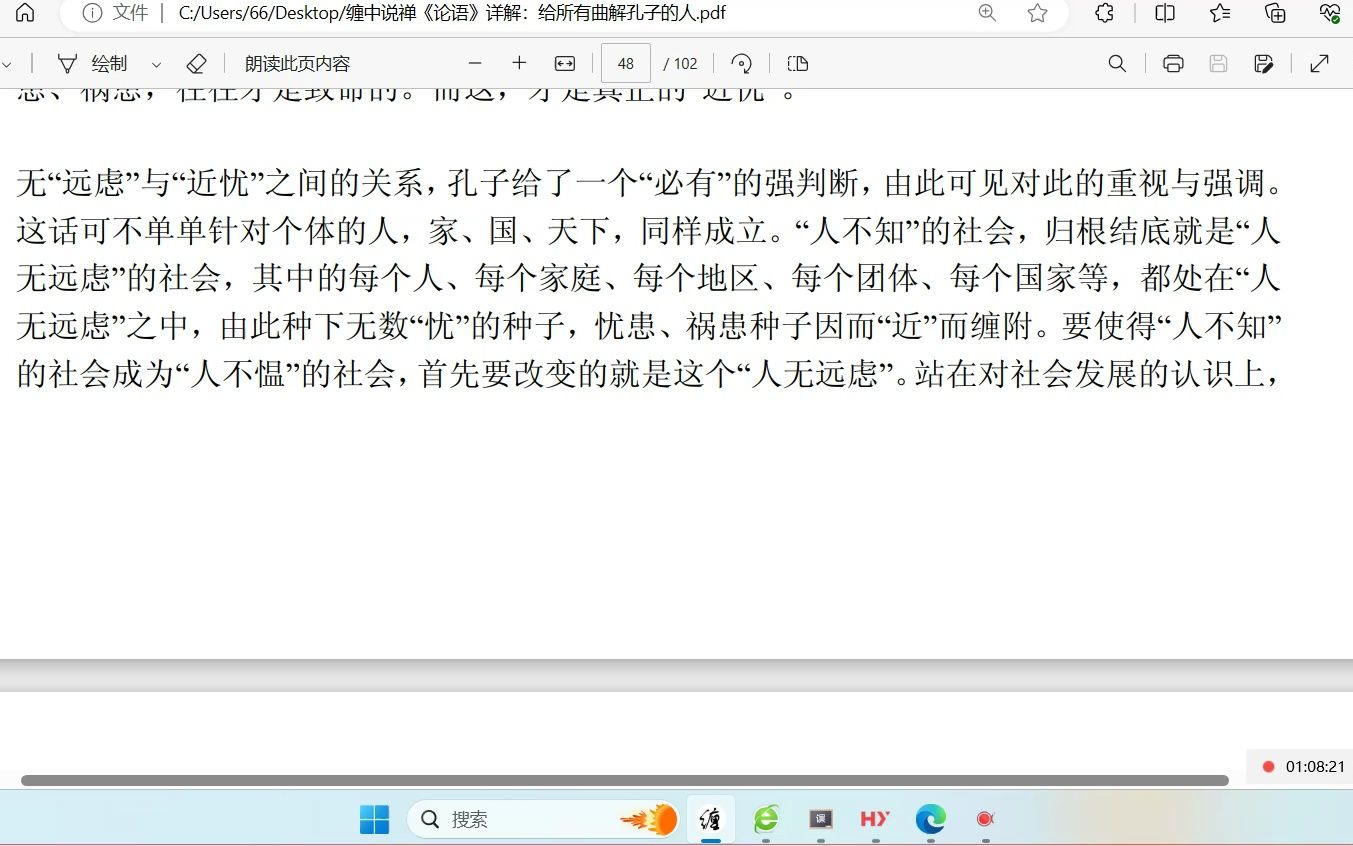The image size is (1353, 846).
Task: Rotate the PDF page
Action: coord(741,63)
